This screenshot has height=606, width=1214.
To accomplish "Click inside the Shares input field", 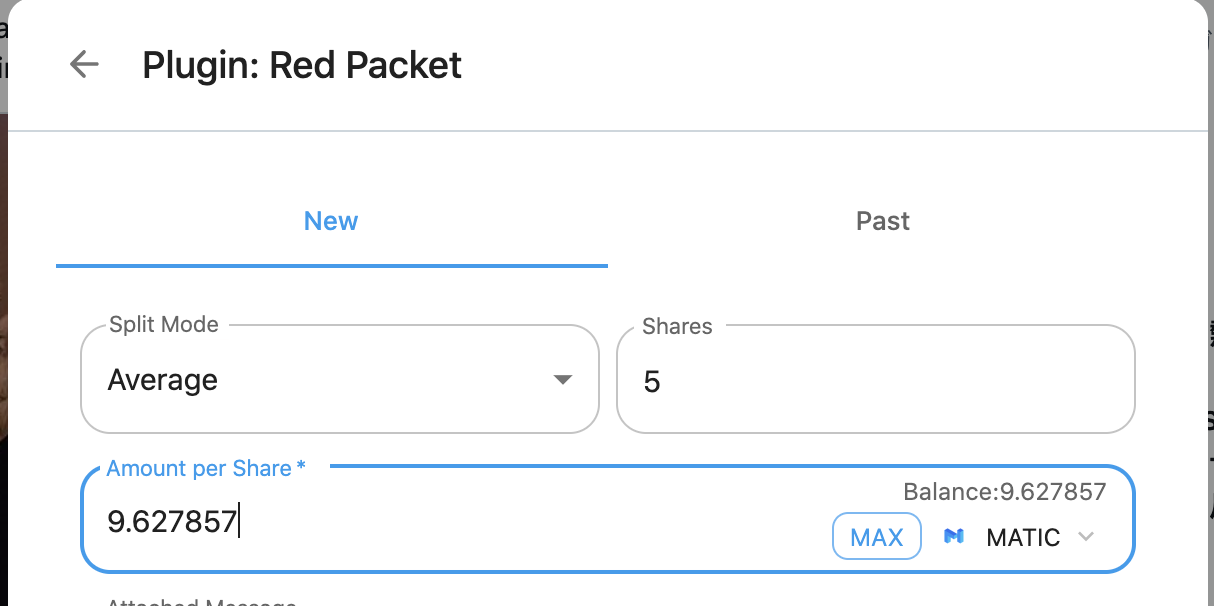I will [x=875, y=380].
